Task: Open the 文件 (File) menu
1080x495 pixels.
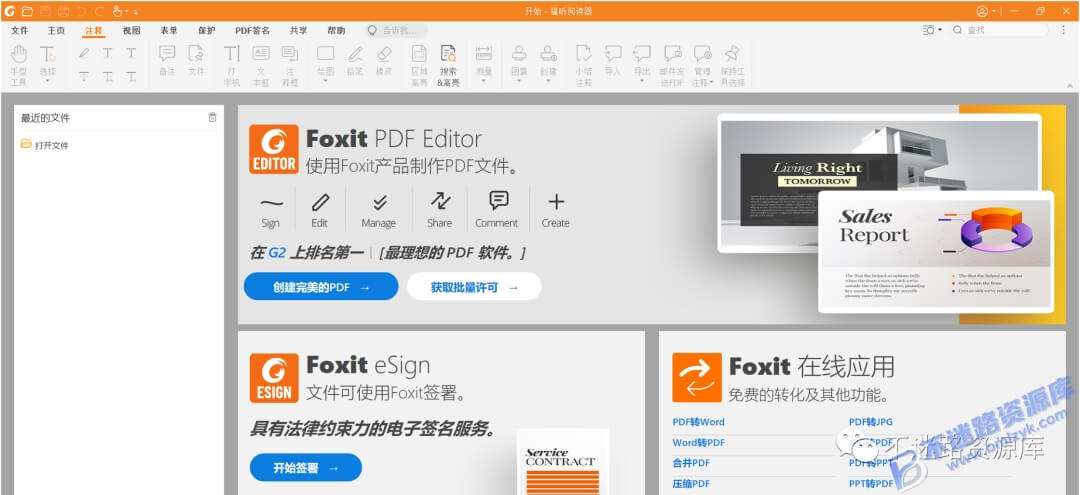Action: click(x=19, y=30)
